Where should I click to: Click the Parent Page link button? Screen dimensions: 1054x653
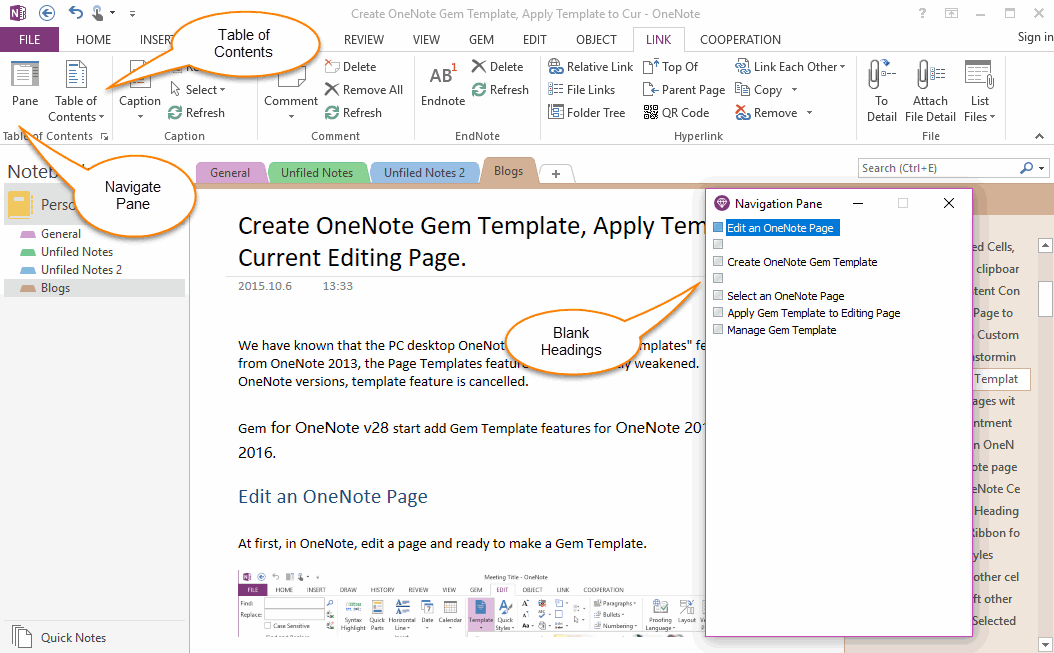[684, 89]
